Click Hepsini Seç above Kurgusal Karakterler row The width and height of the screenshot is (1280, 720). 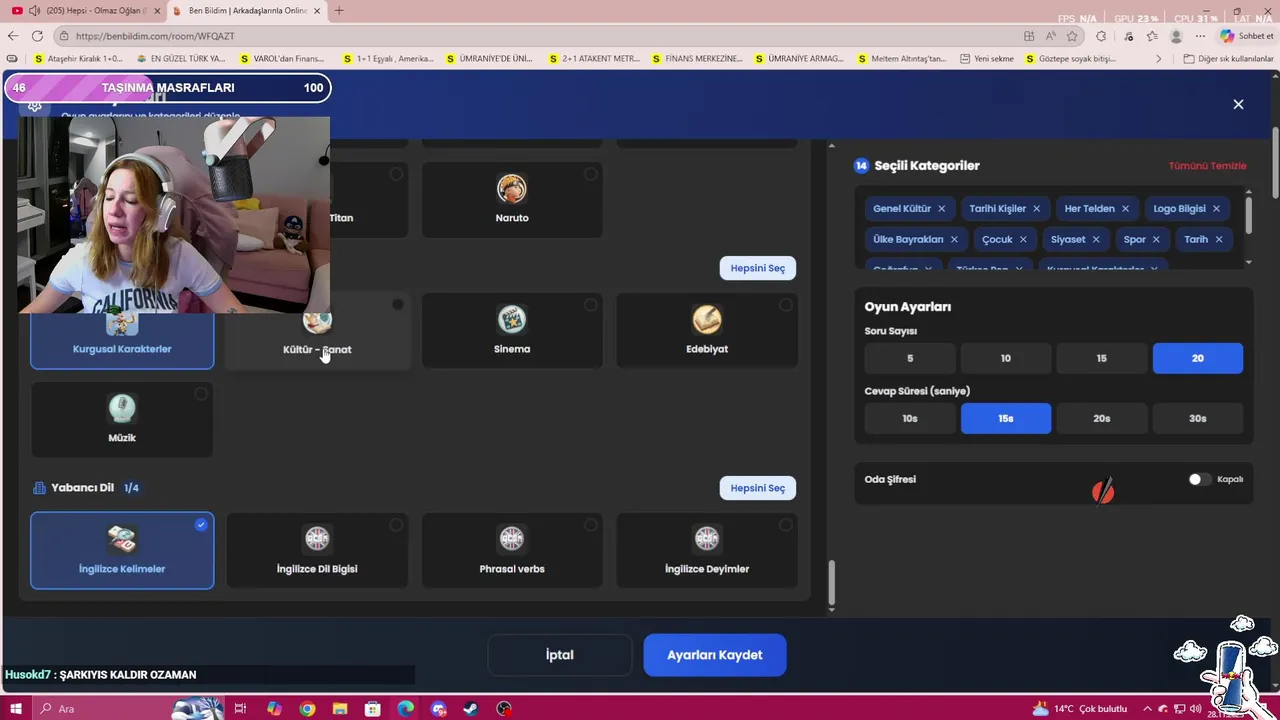click(757, 268)
